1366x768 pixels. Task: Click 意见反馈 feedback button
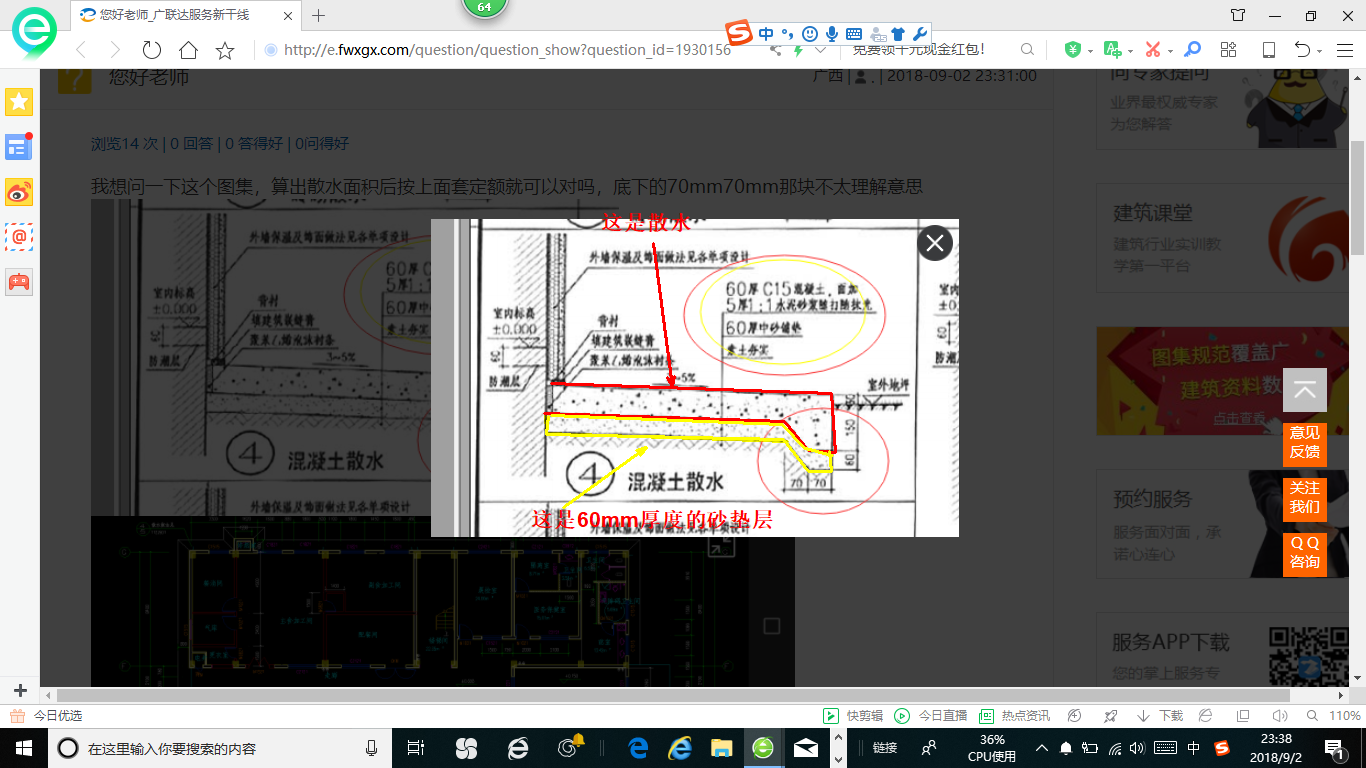[1304, 444]
